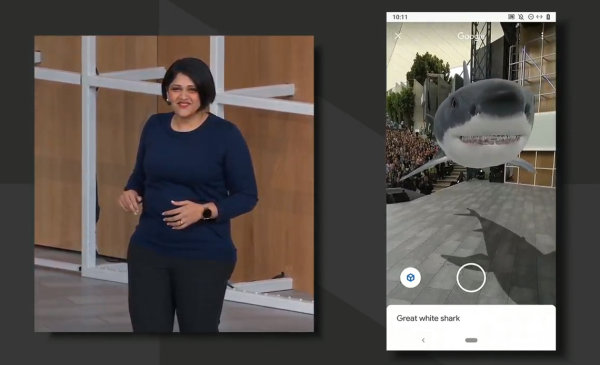The height and width of the screenshot is (365, 600).
Task: Tap the do-not-disturb circle status icon
Action: (x=531, y=17)
